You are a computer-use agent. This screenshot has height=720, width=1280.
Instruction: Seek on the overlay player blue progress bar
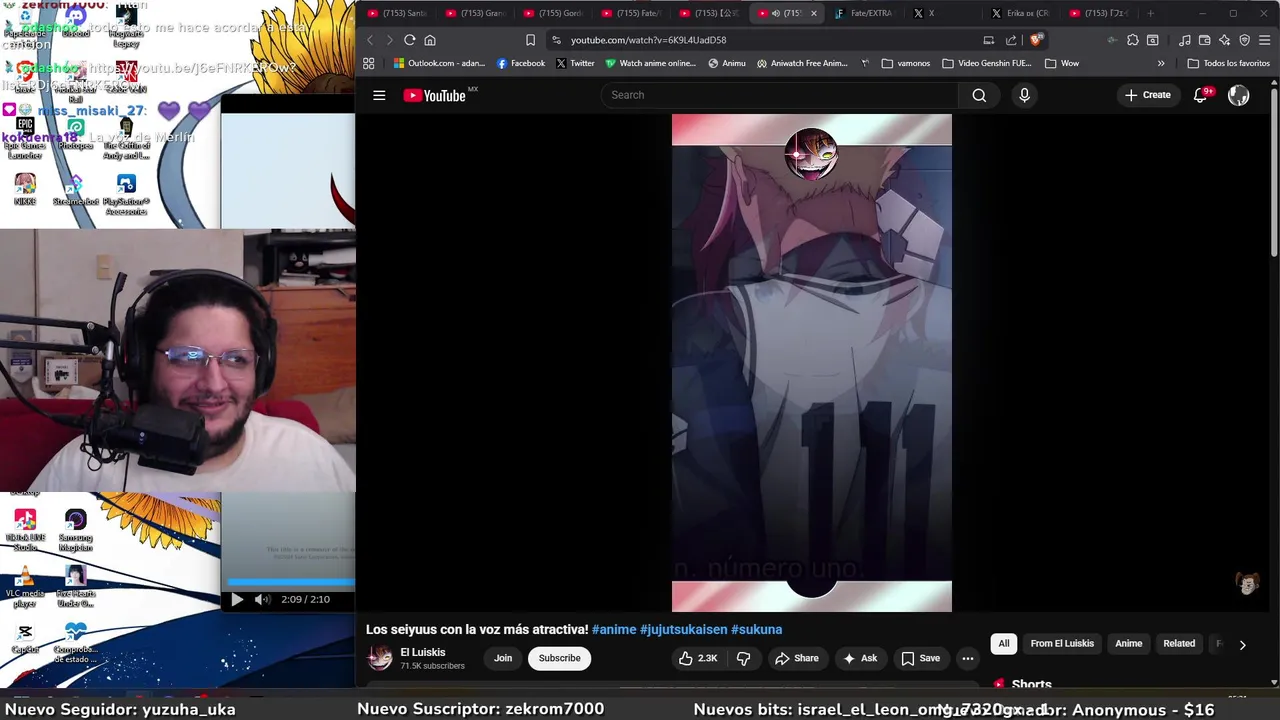pyautogui.click(x=291, y=582)
